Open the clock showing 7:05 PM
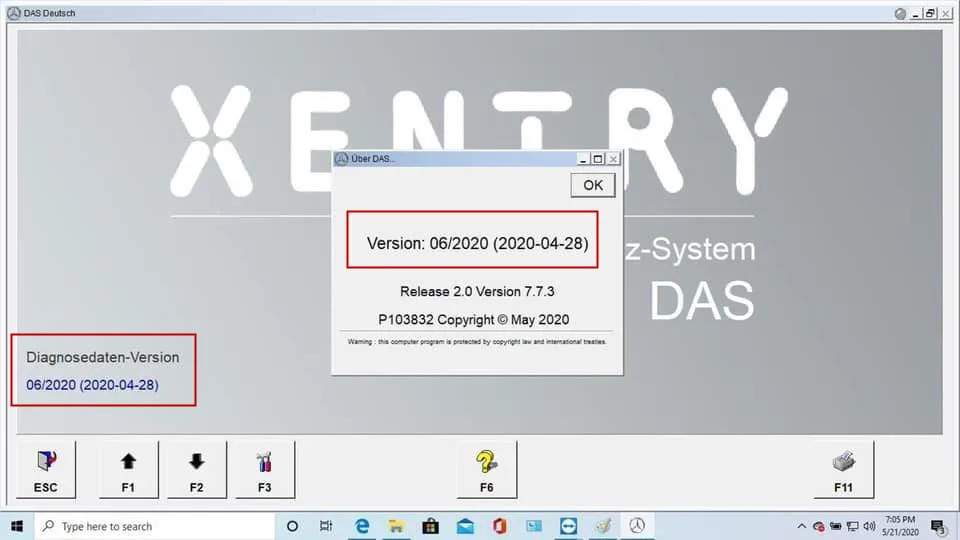 900,526
